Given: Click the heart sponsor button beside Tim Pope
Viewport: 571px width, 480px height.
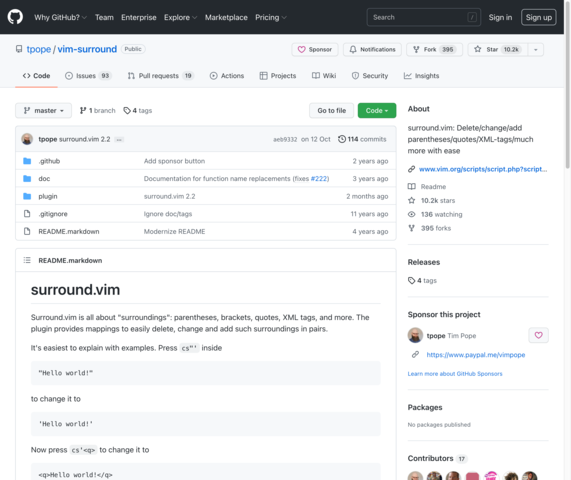Looking at the screenshot, I should pyautogui.click(x=538, y=335).
